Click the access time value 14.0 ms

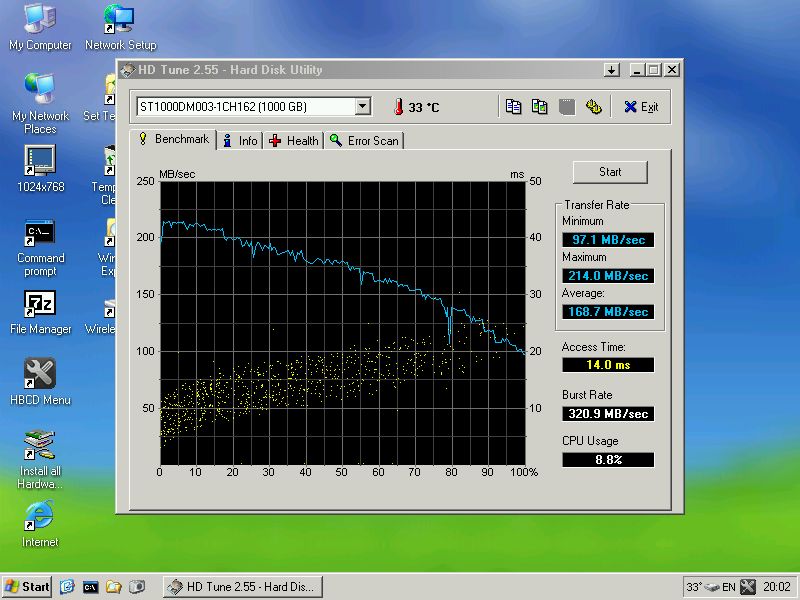[x=608, y=365]
